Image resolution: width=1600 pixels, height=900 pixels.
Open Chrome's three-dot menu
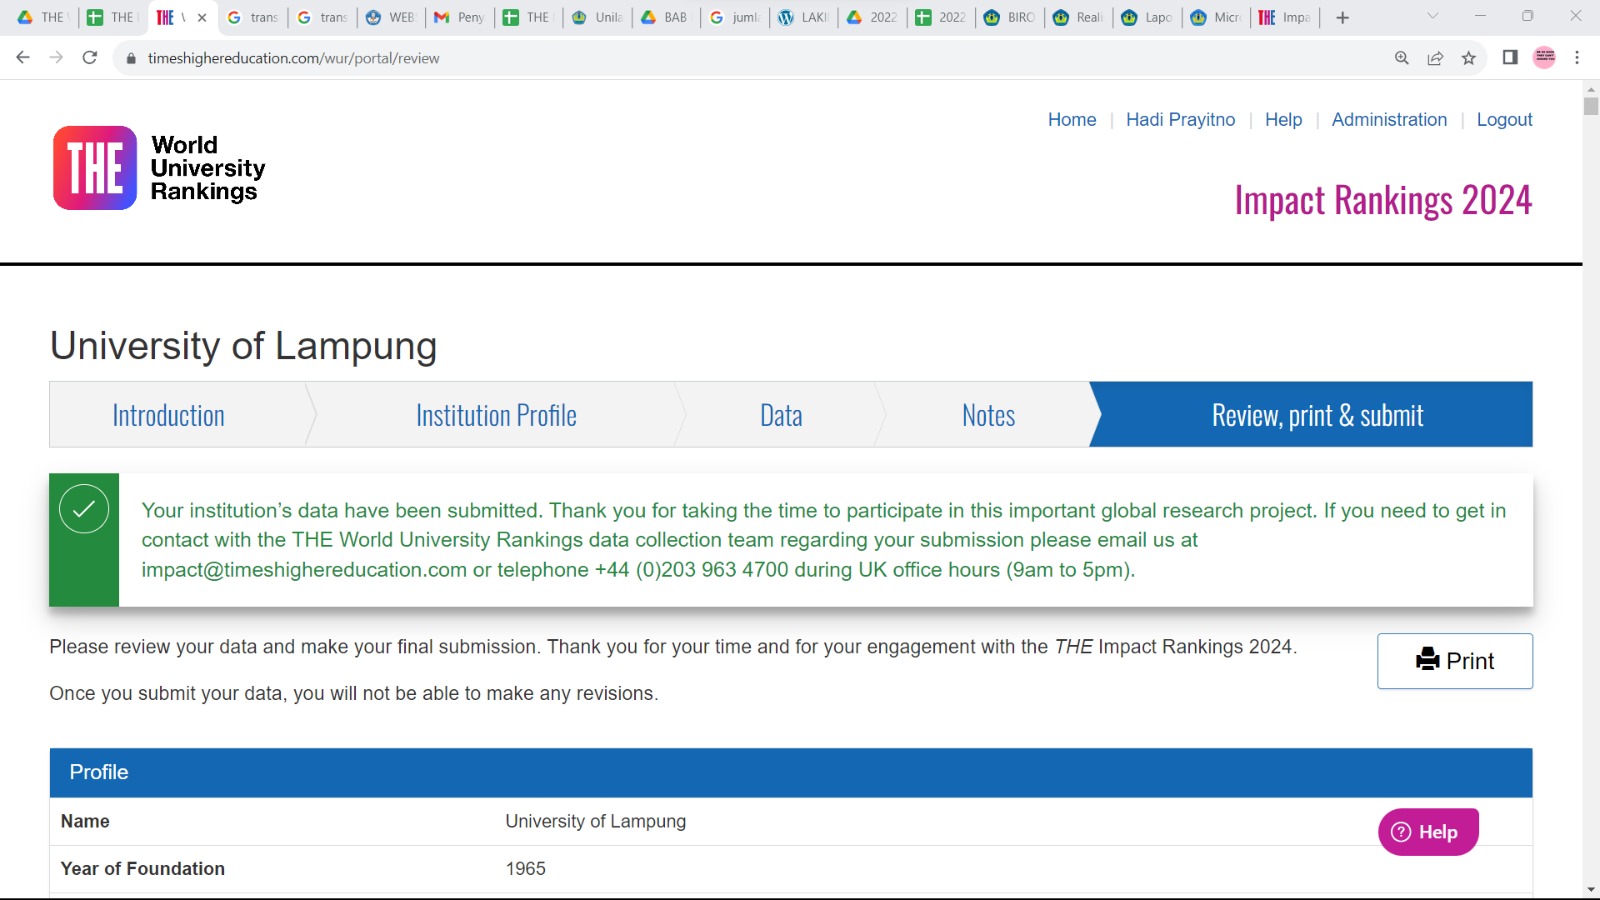pyautogui.click(x=1577, y=58)
